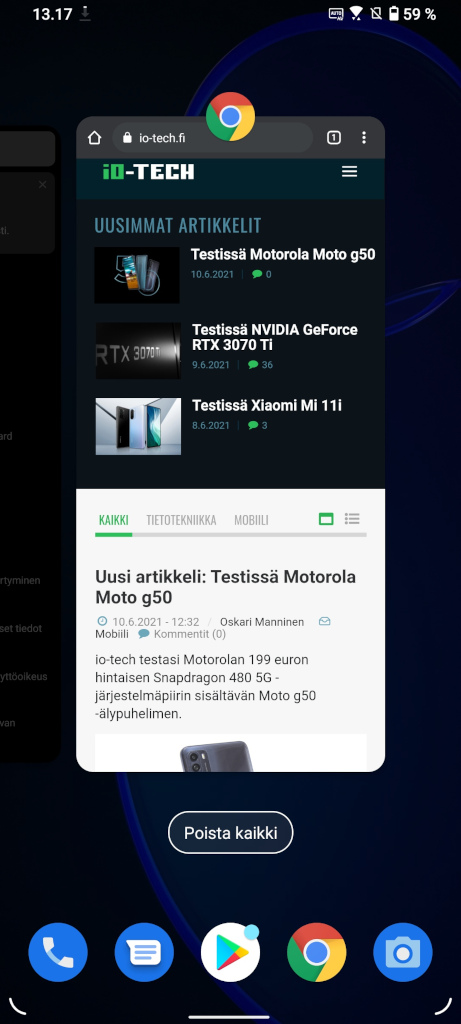Tap the 0 comments icon on Moto g50
The width and height of the screenshot is (461, 1024).
click(x=257, y=274)
